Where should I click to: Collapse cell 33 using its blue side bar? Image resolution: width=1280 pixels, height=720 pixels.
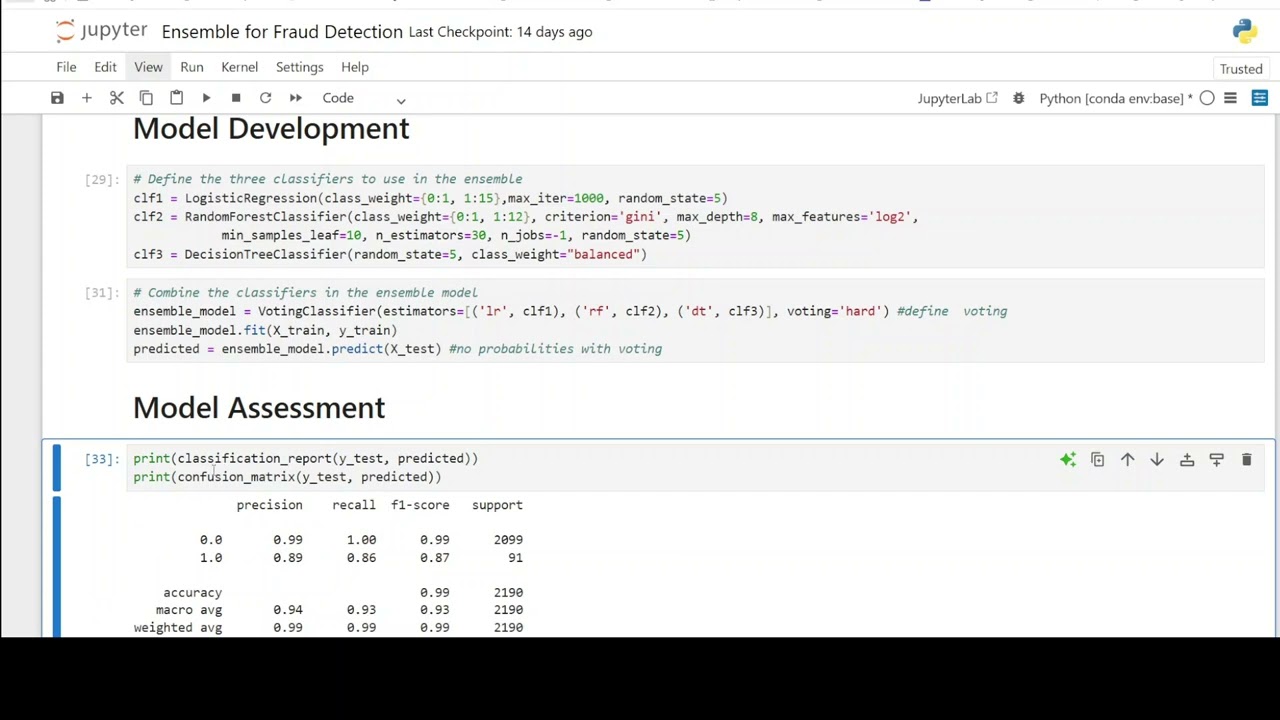[x=56, y=468]
